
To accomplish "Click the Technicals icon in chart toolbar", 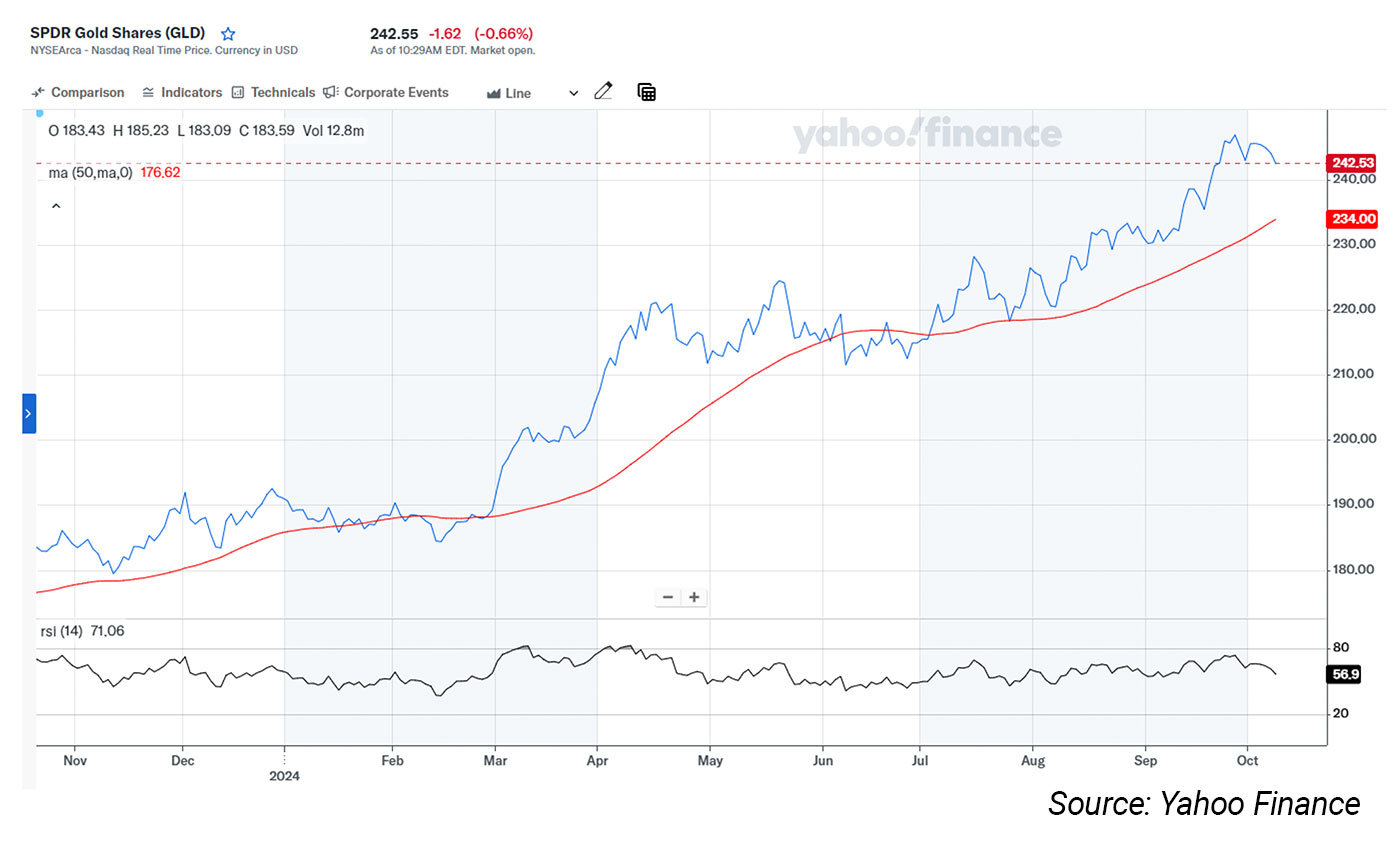I will [238, 93].
